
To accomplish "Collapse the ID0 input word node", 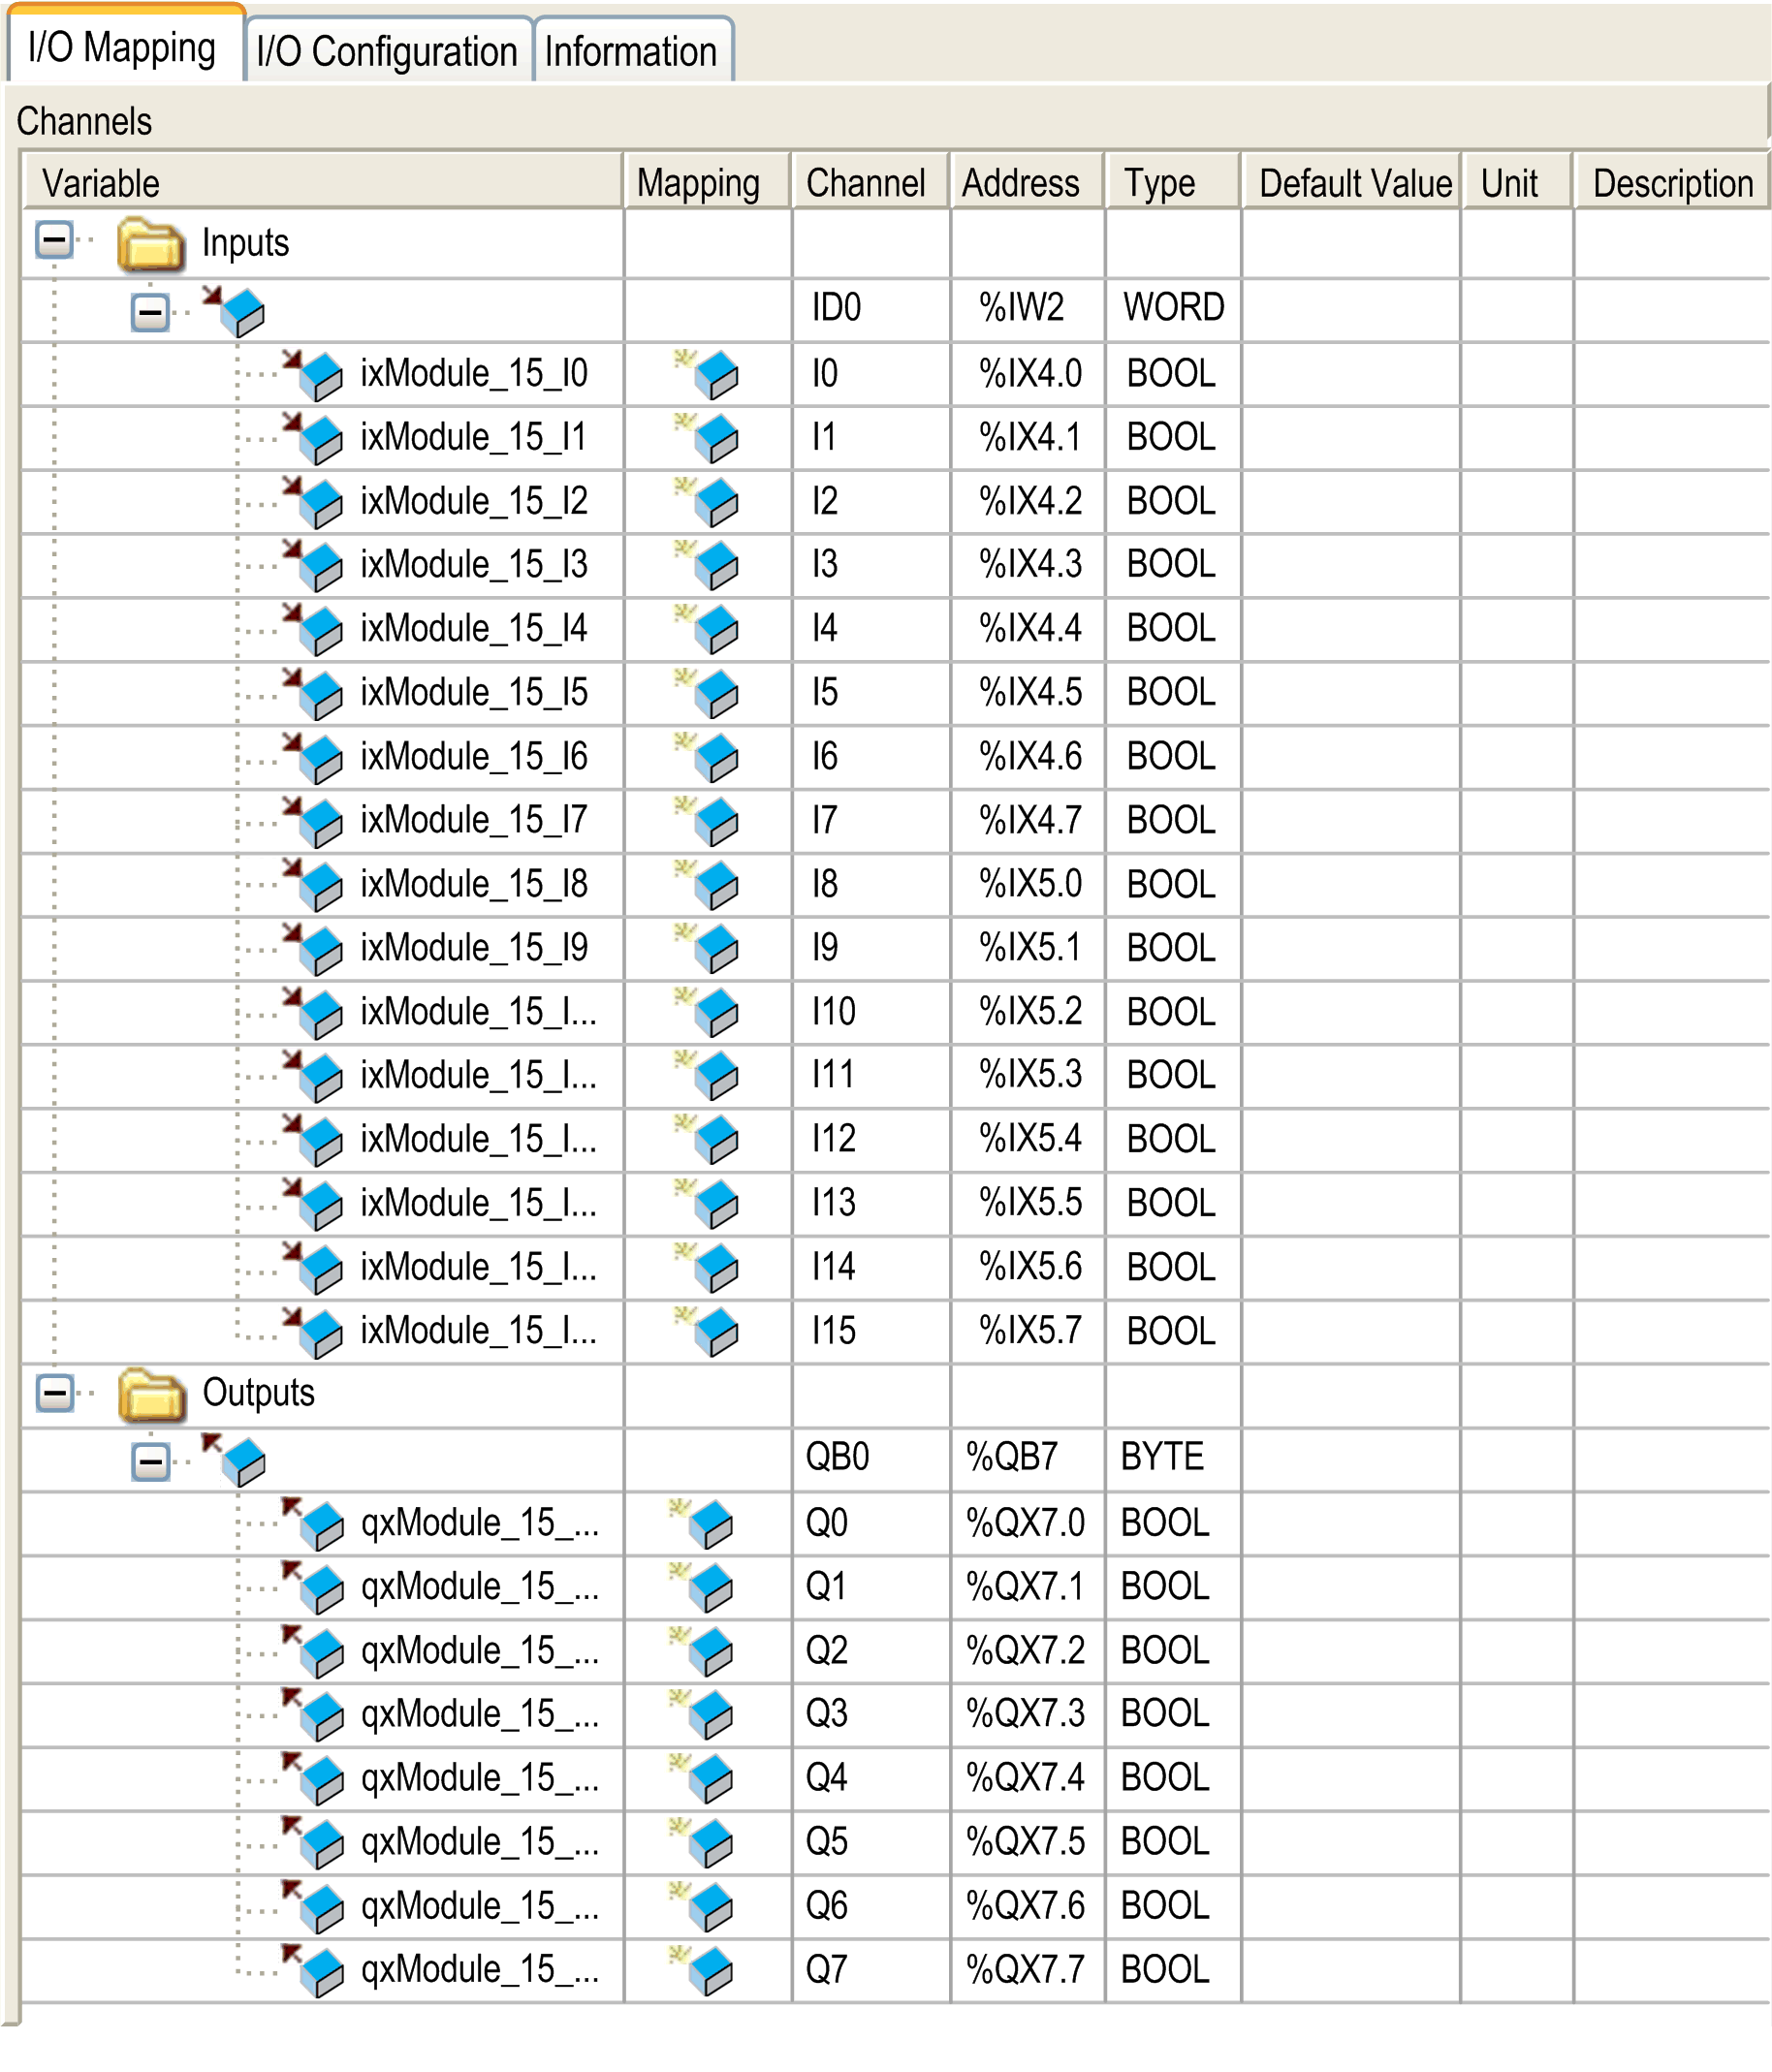I will (x=150, y=312).
